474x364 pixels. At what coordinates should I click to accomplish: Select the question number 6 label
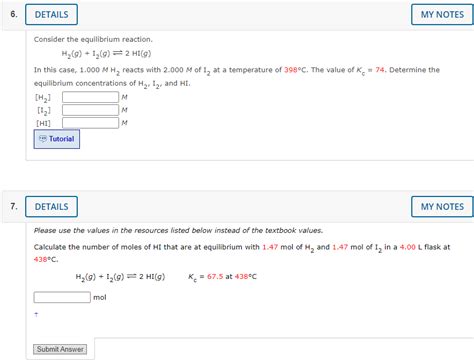[14, 14]
